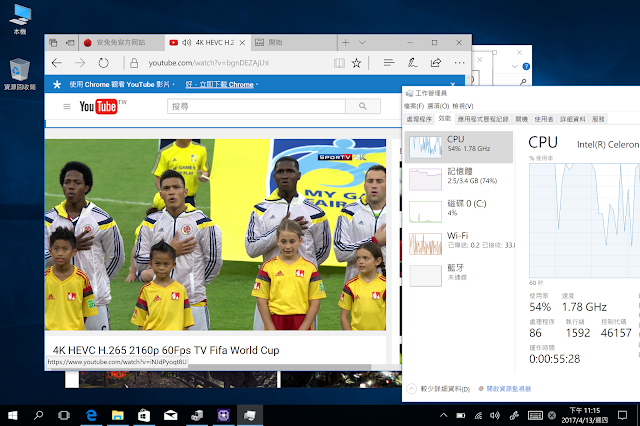The height and width of the screenshot is (426, 640).
Task: Click the YouTube 搜尋 search box
Action: tap(256, 106)
